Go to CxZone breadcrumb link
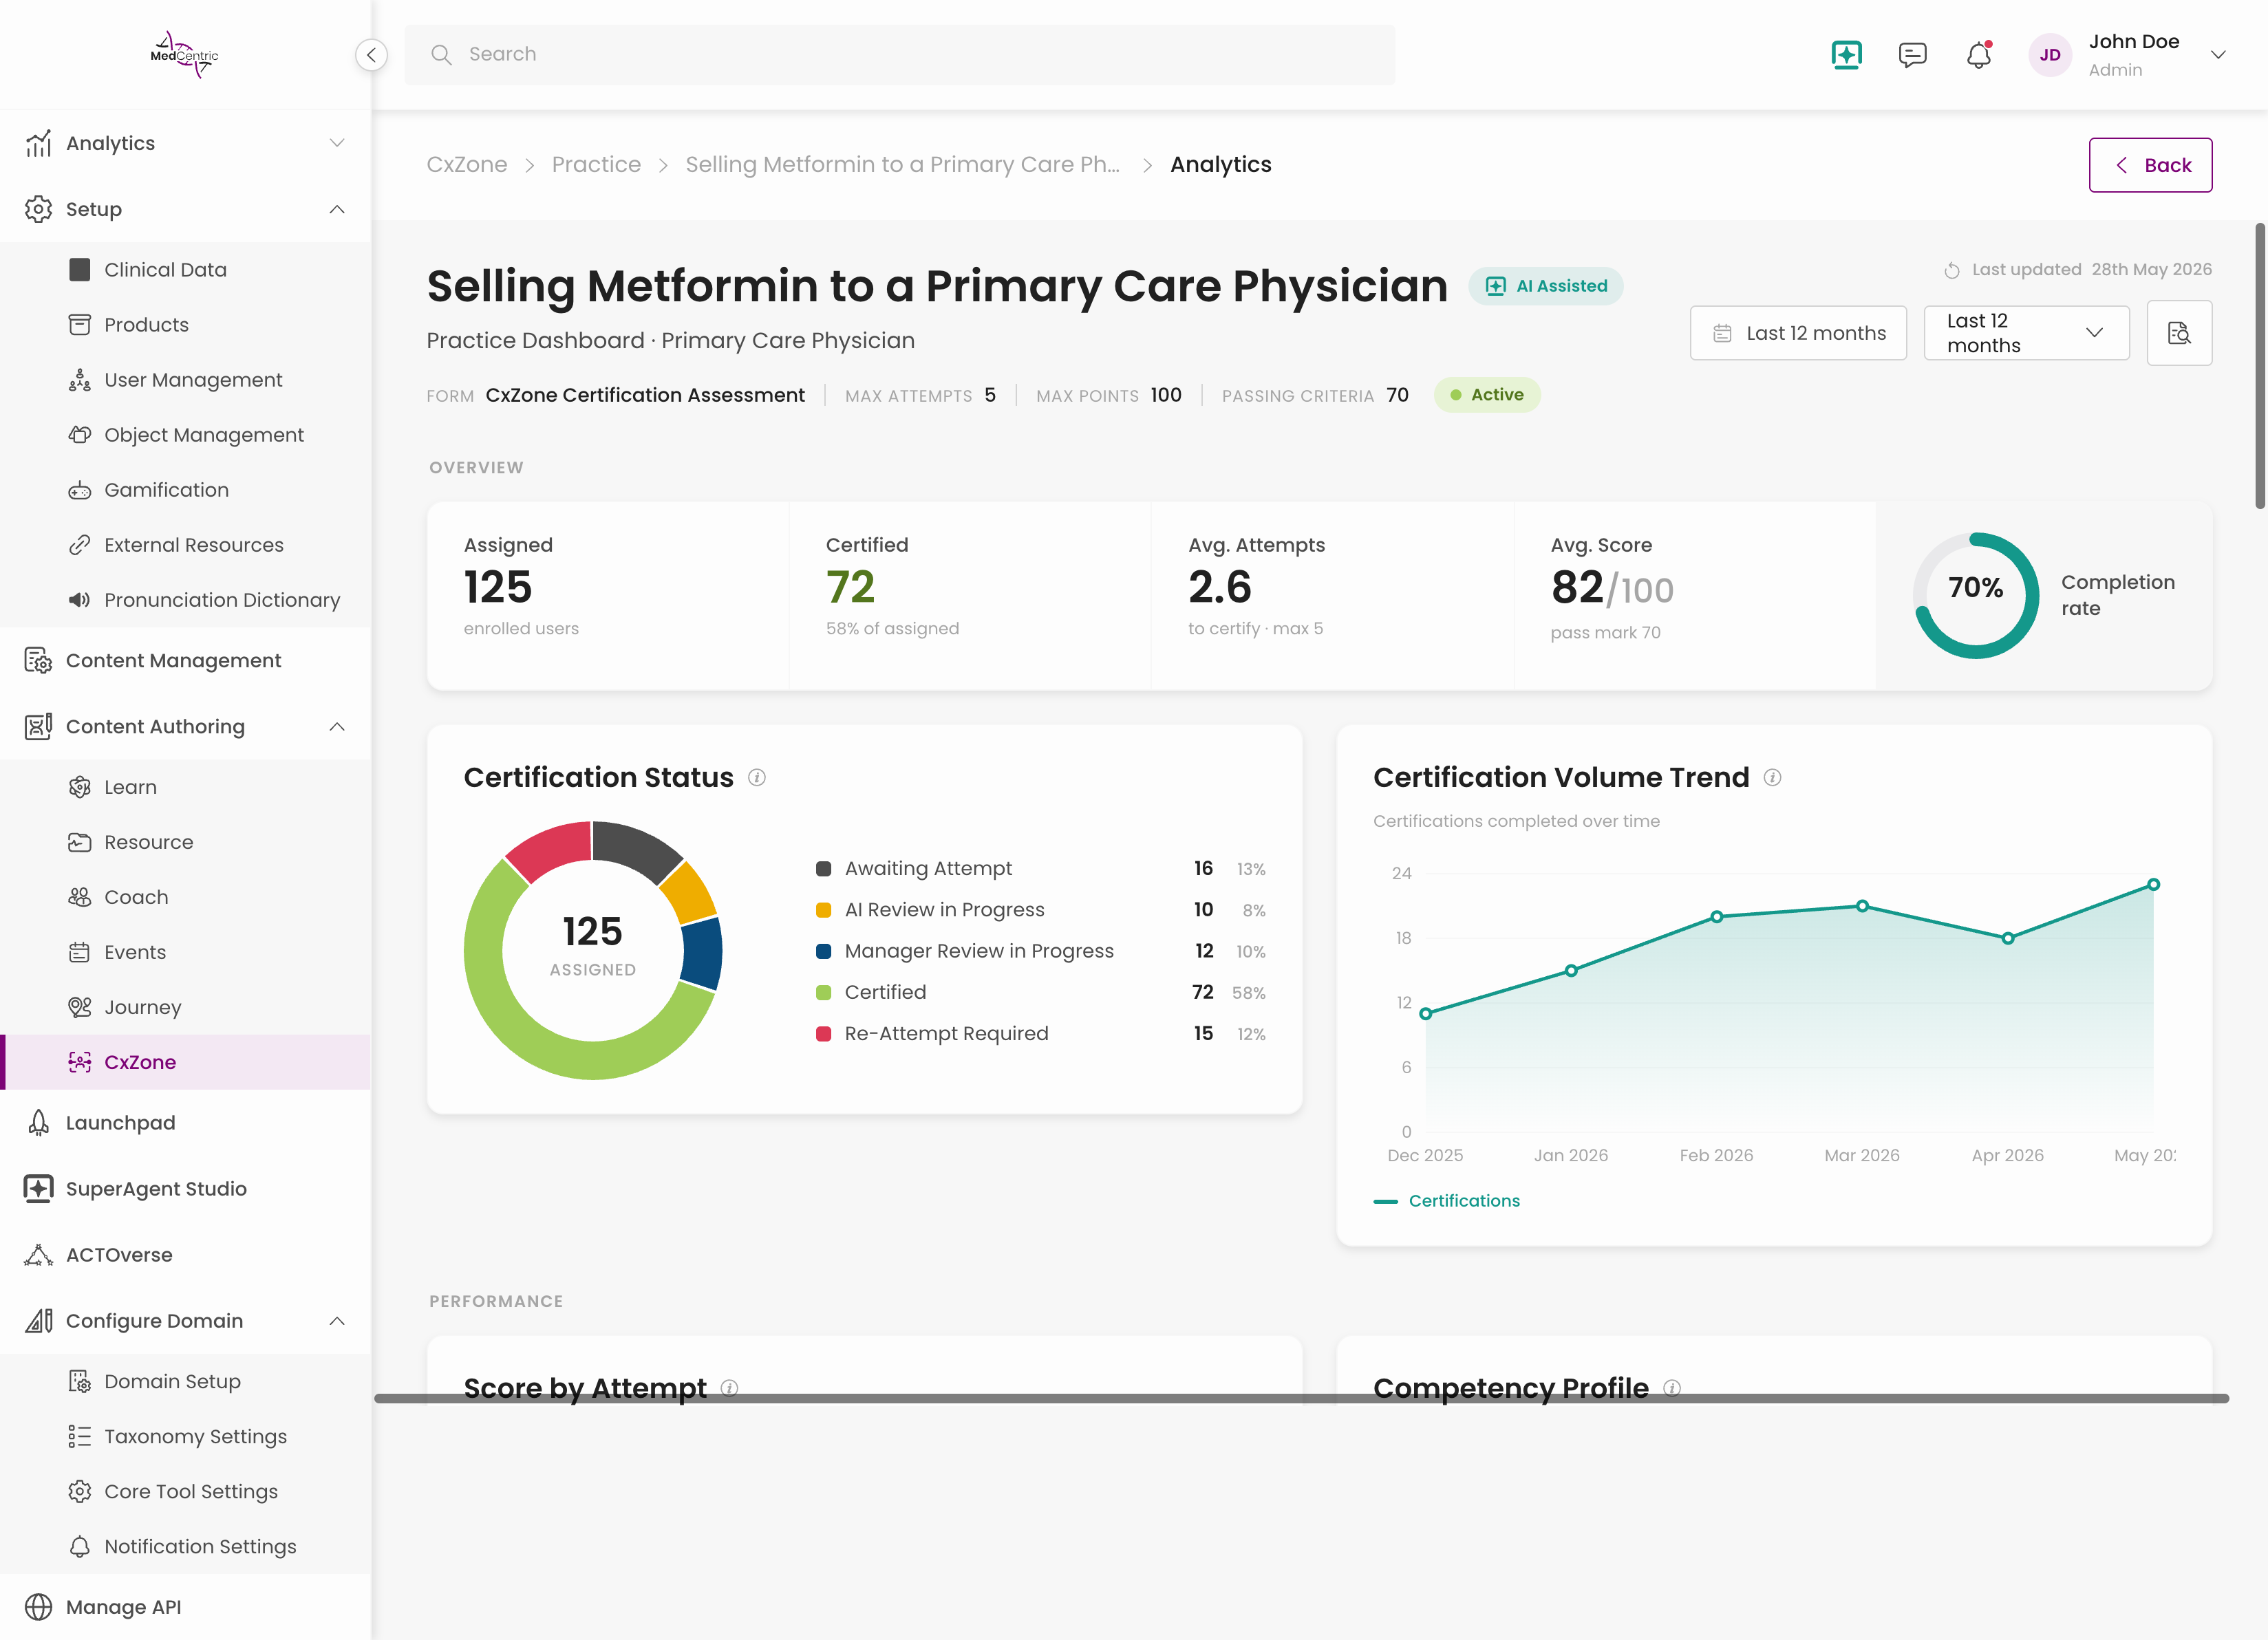 pos(467,165)
